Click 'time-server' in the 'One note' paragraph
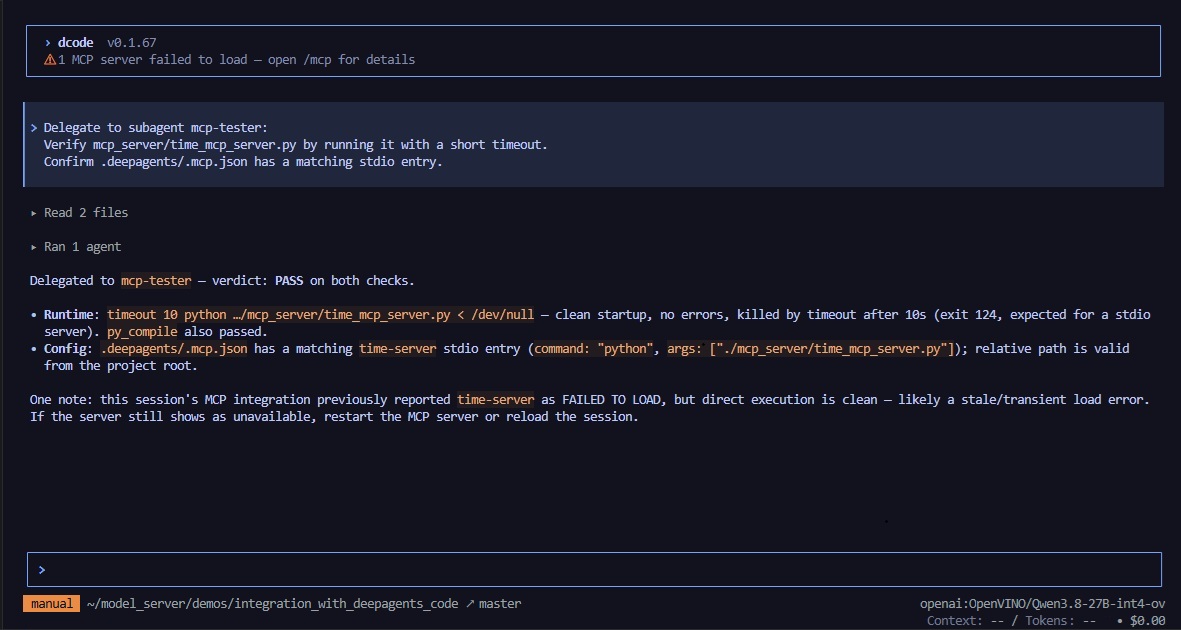This screenshot has width=1181, height=630. (496, 399)
